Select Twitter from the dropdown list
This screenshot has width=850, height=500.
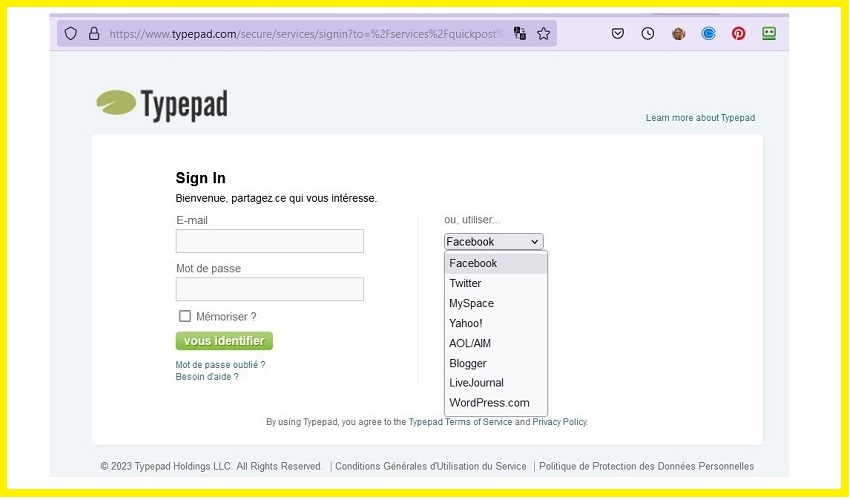point(465,283)
